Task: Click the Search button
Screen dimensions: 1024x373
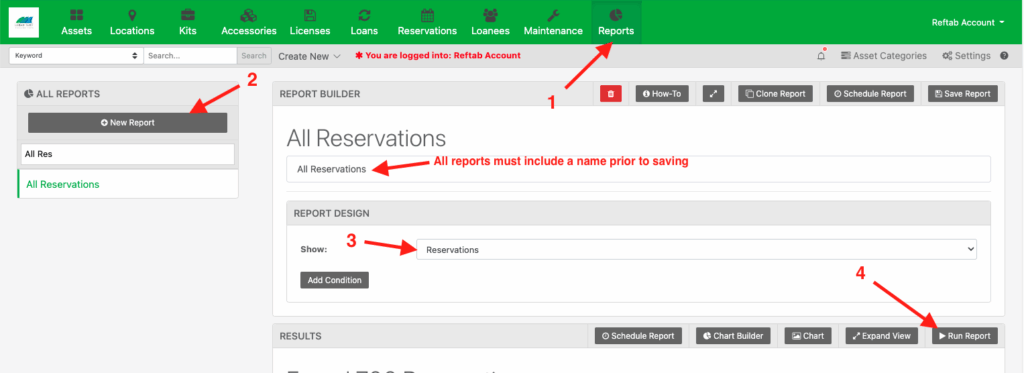Action: (254, 56)
